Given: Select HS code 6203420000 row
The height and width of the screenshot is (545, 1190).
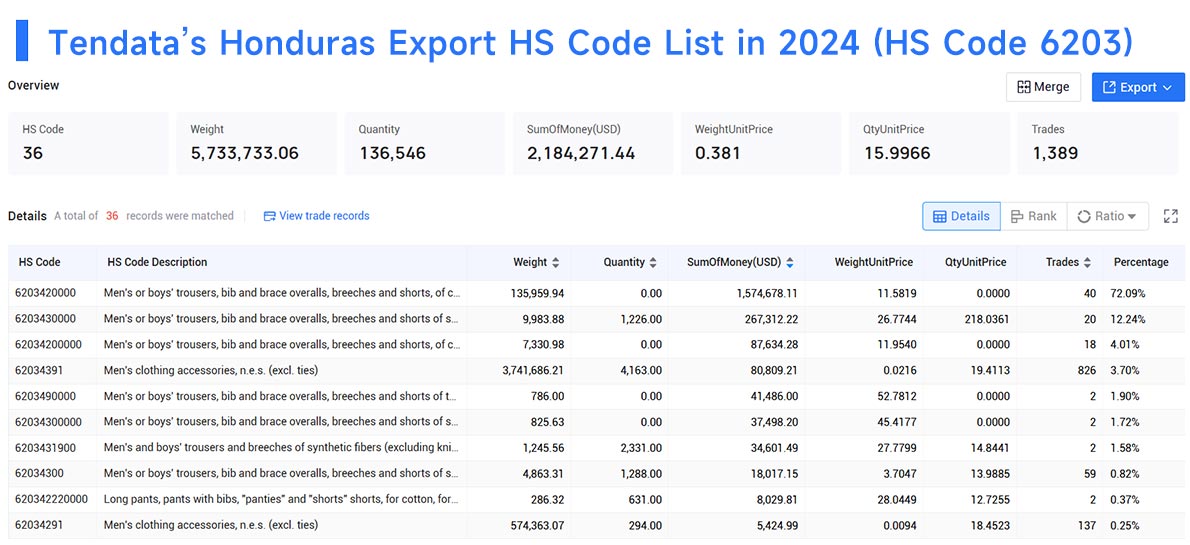Looking at the screenshot, I should (x=595, y=293).
